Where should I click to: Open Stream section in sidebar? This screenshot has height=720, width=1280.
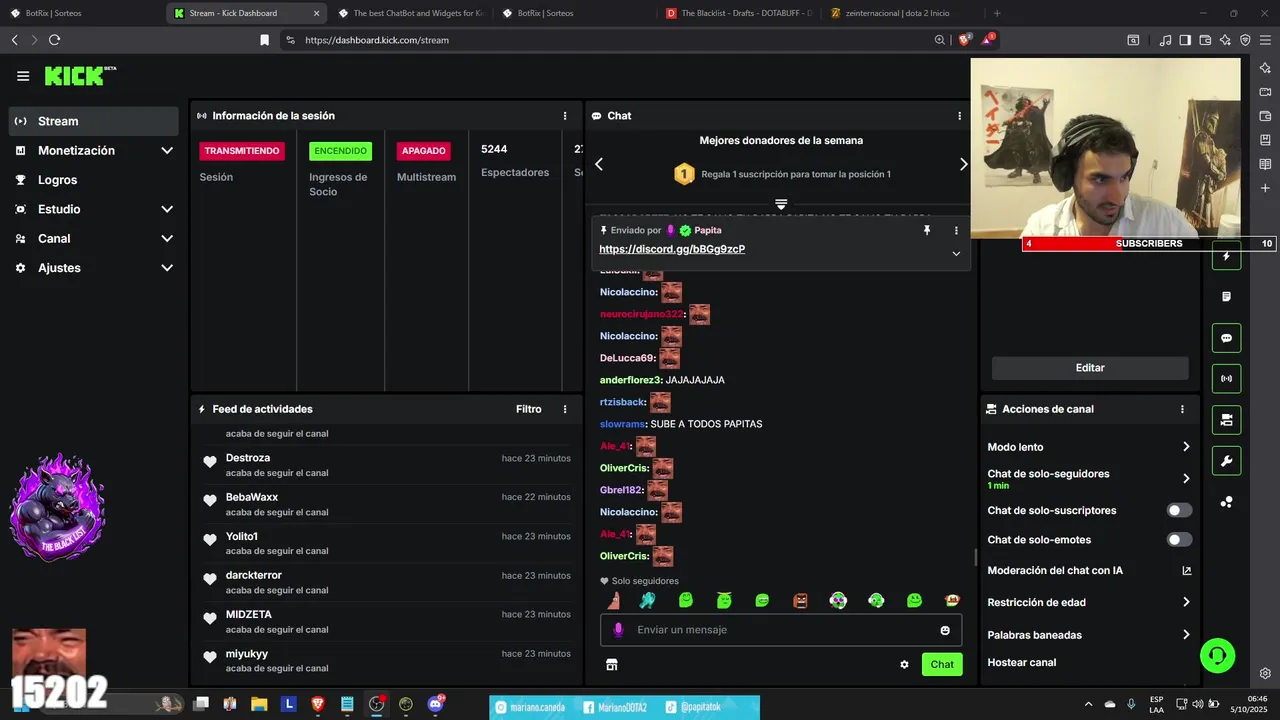click(94, 121)
